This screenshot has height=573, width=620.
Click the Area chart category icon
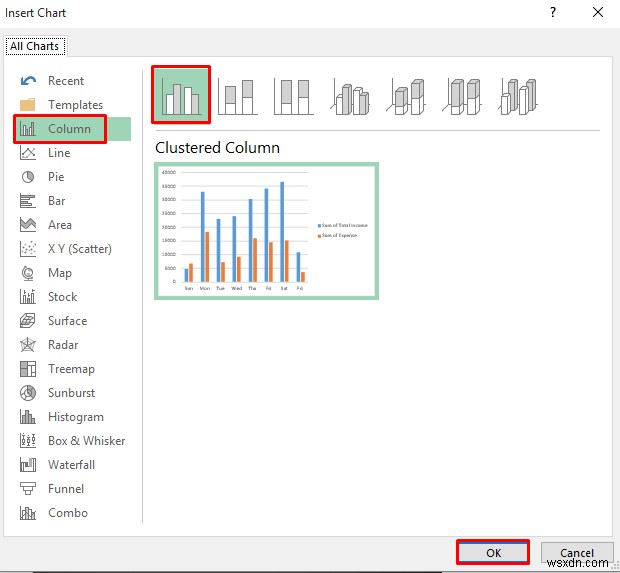28,225
